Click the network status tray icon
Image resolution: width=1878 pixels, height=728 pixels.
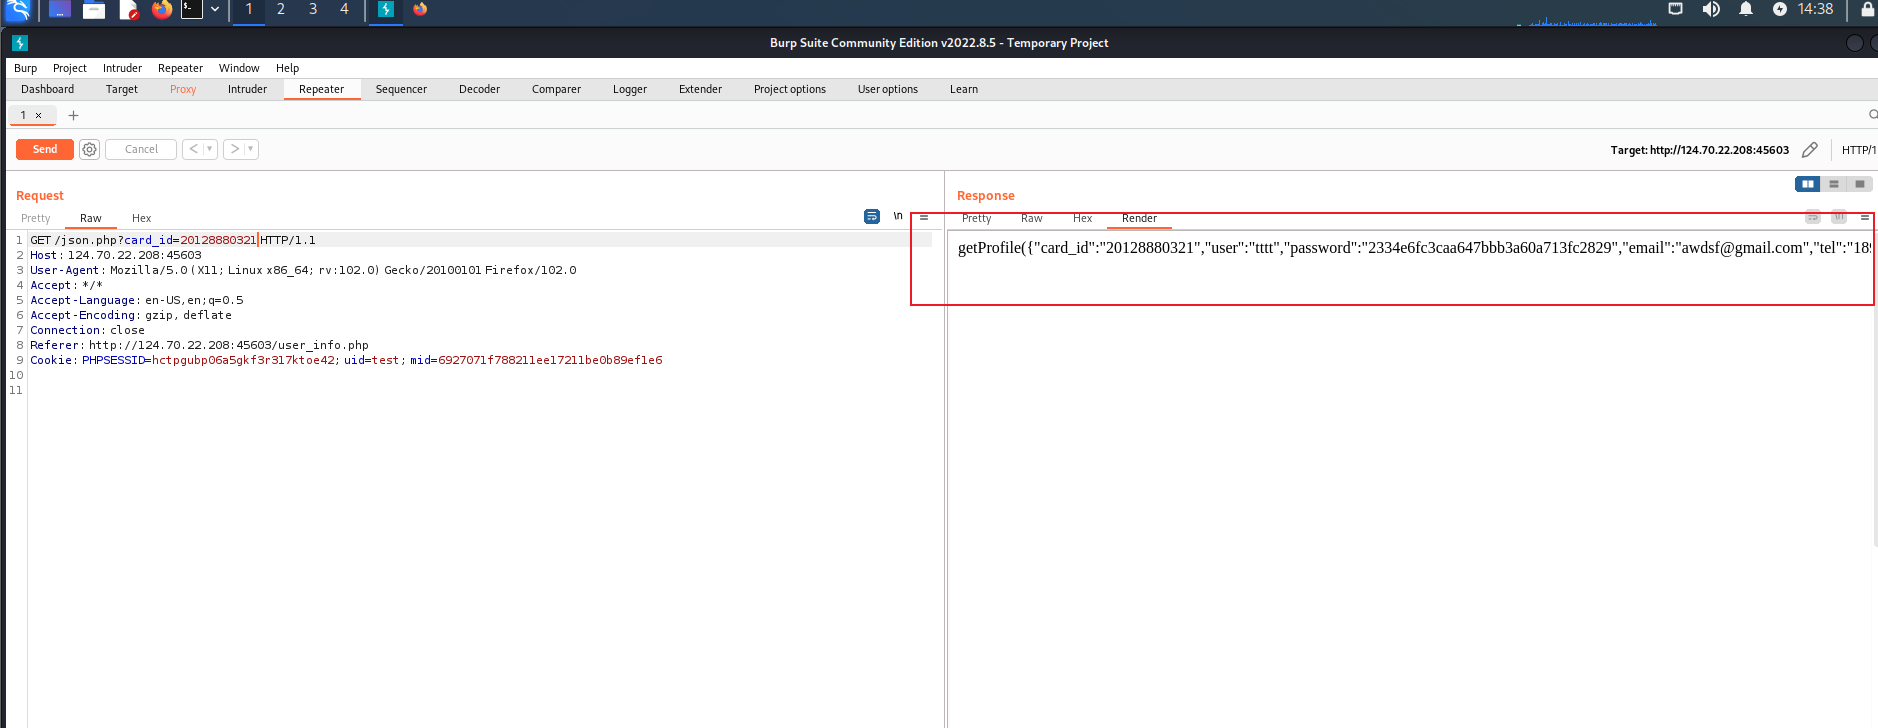[1676, 9]
